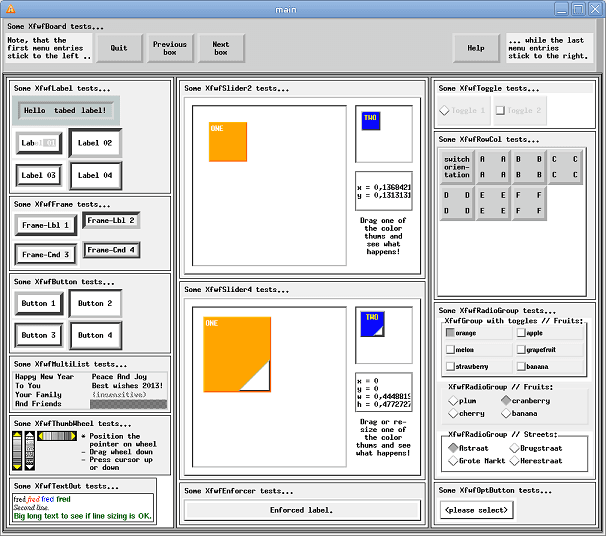Screen dimensions: 606x536
Task: Click the orange ONE thumb in Slider2
Action: [228, 141]
